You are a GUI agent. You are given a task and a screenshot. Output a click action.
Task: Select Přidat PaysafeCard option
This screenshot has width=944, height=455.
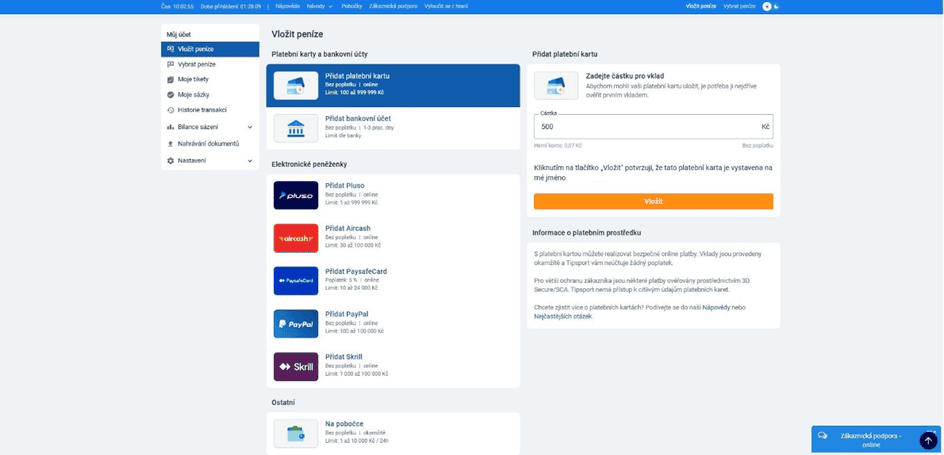tap(393, 281)
